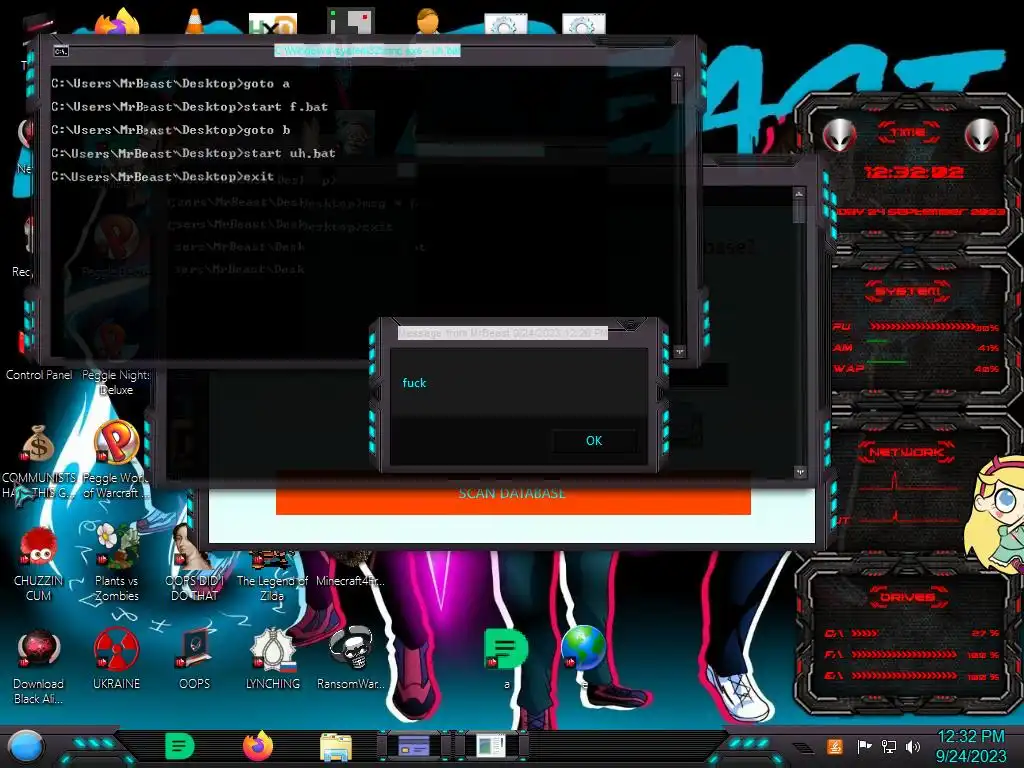Click second console window scrollbar up arrow
Viewport: 1024px width, 768px height.
pyautogui.click(x=799, y=195)
